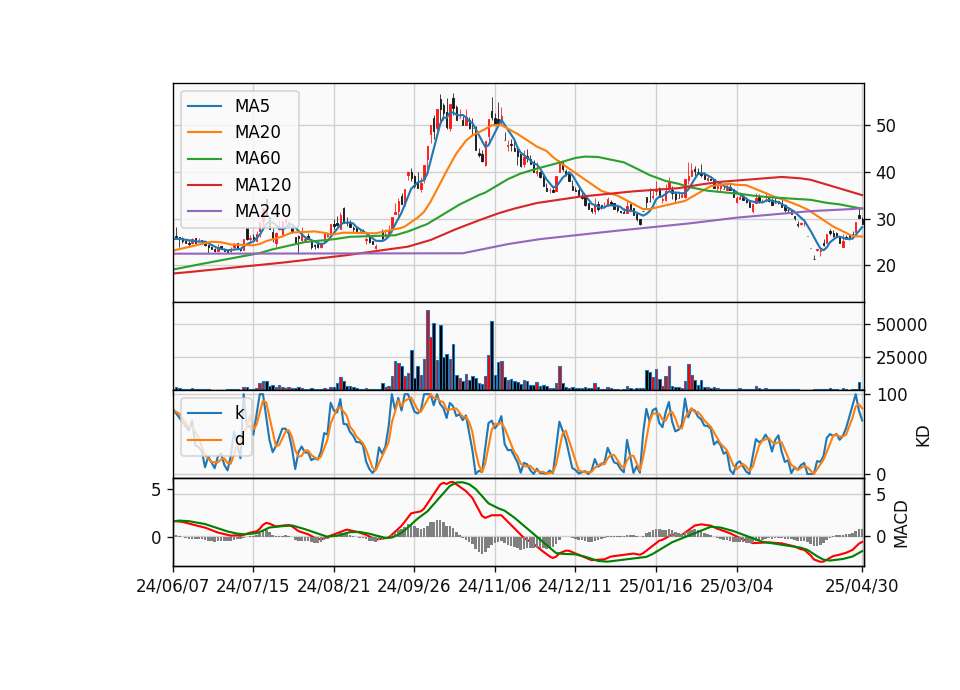This screenshot has width=960, height=690.
Task: Click the price axis value 30
Action: pyautogui.click(x=886, y=220)
